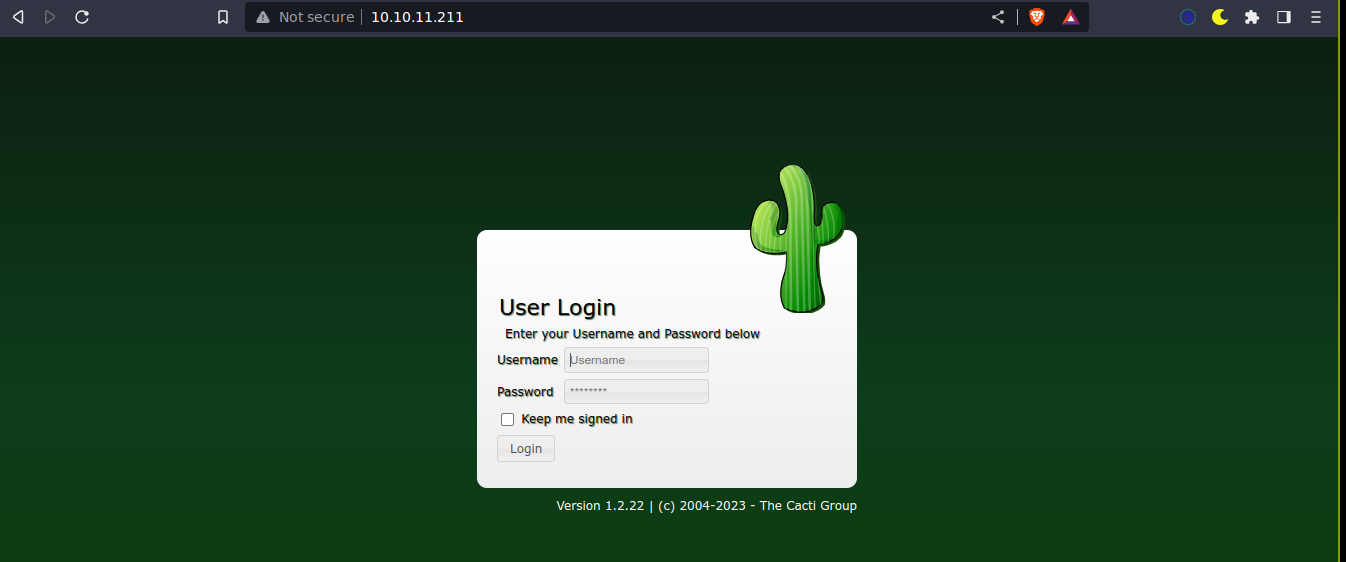Click the Cacti cactus logo
The image size is (1346, 562).
point(798,238)
